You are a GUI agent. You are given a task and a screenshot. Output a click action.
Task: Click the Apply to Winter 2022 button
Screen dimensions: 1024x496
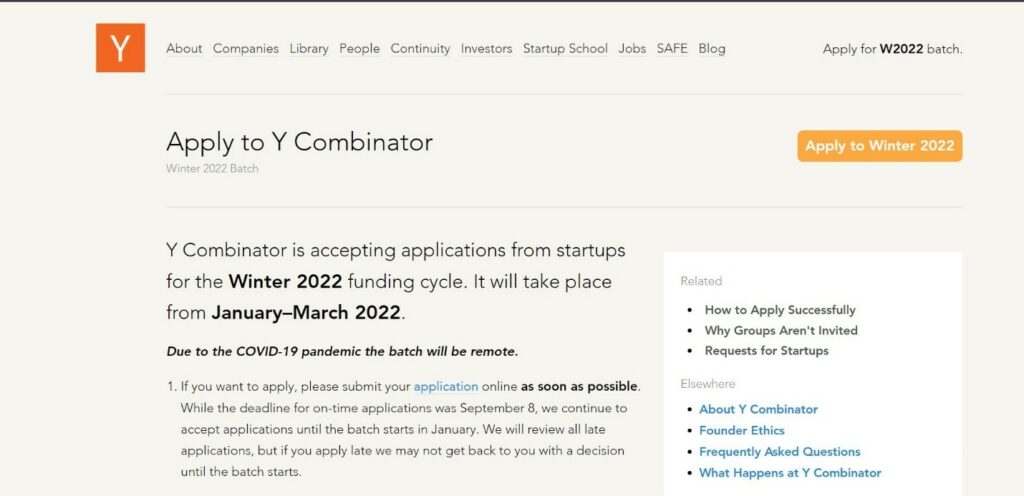(x=880, y=146)
